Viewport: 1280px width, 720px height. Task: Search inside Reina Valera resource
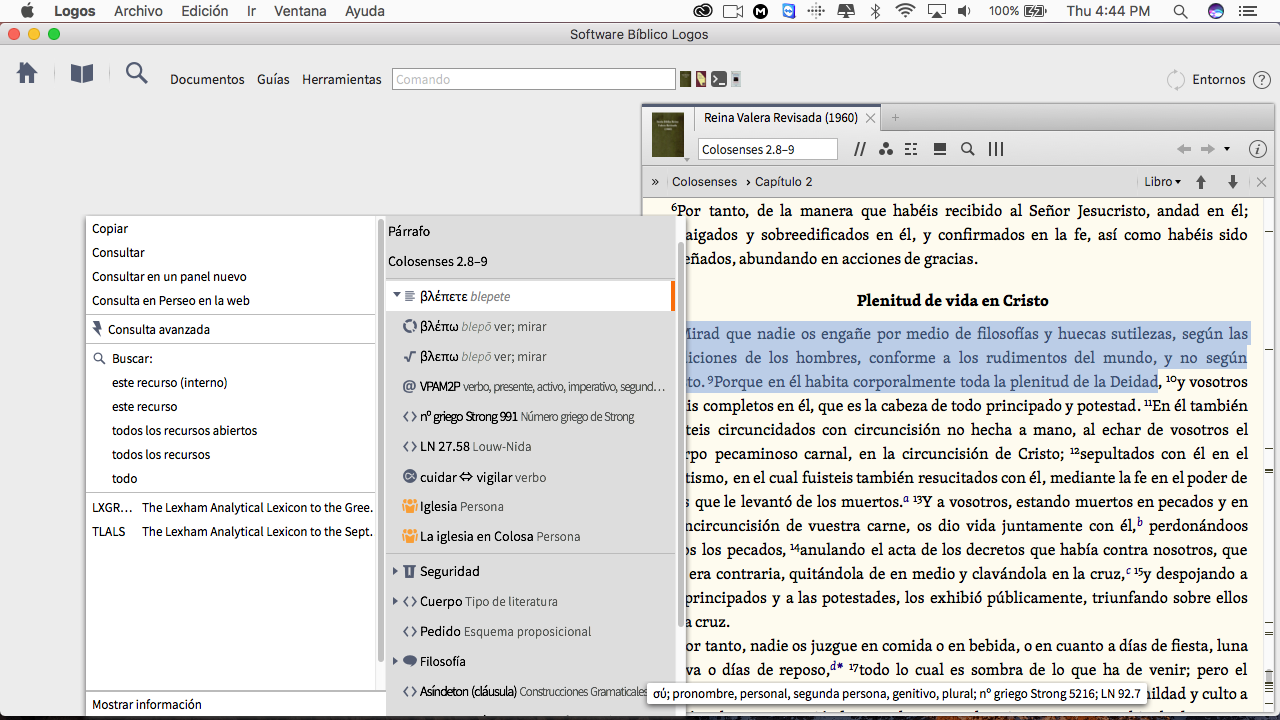(x=968, y=149)
